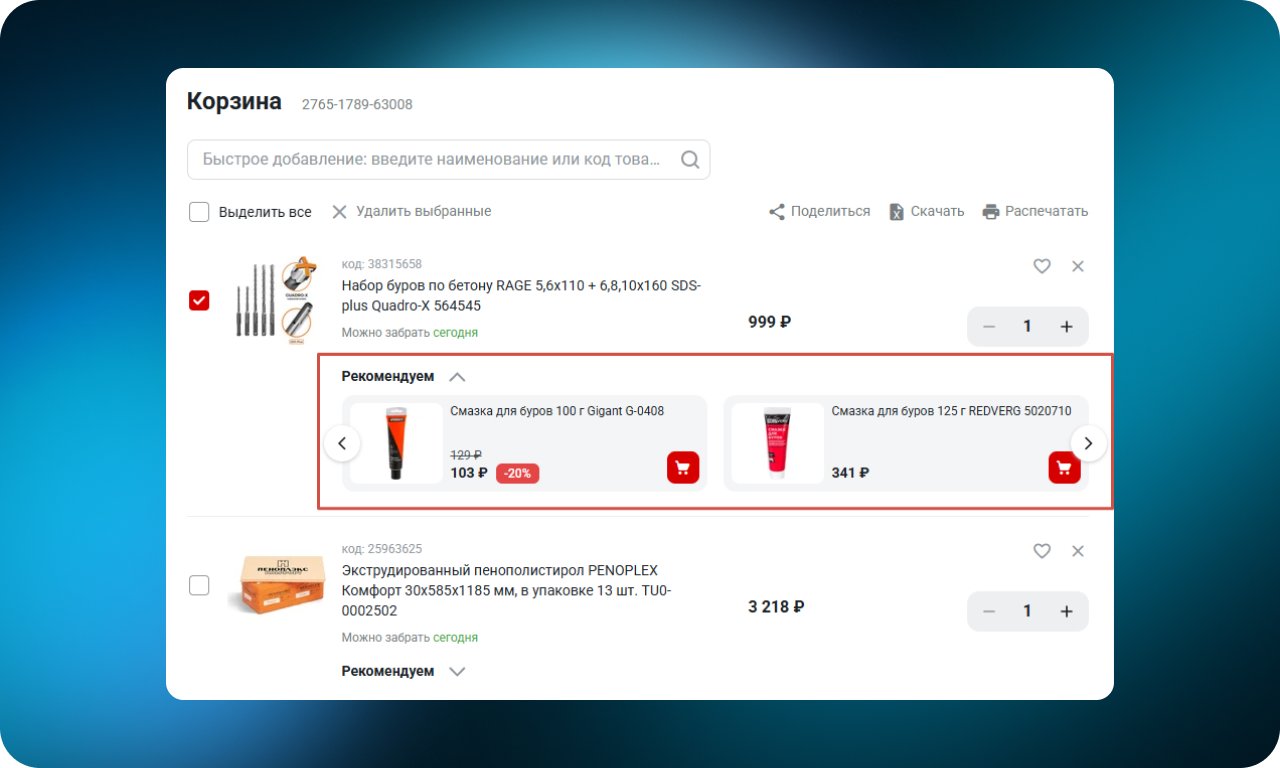Remove PENOPLEX item with X icon
The height and width of the screenshot is (768, 1280).
pyautogui.click(x=1078, y=551)
